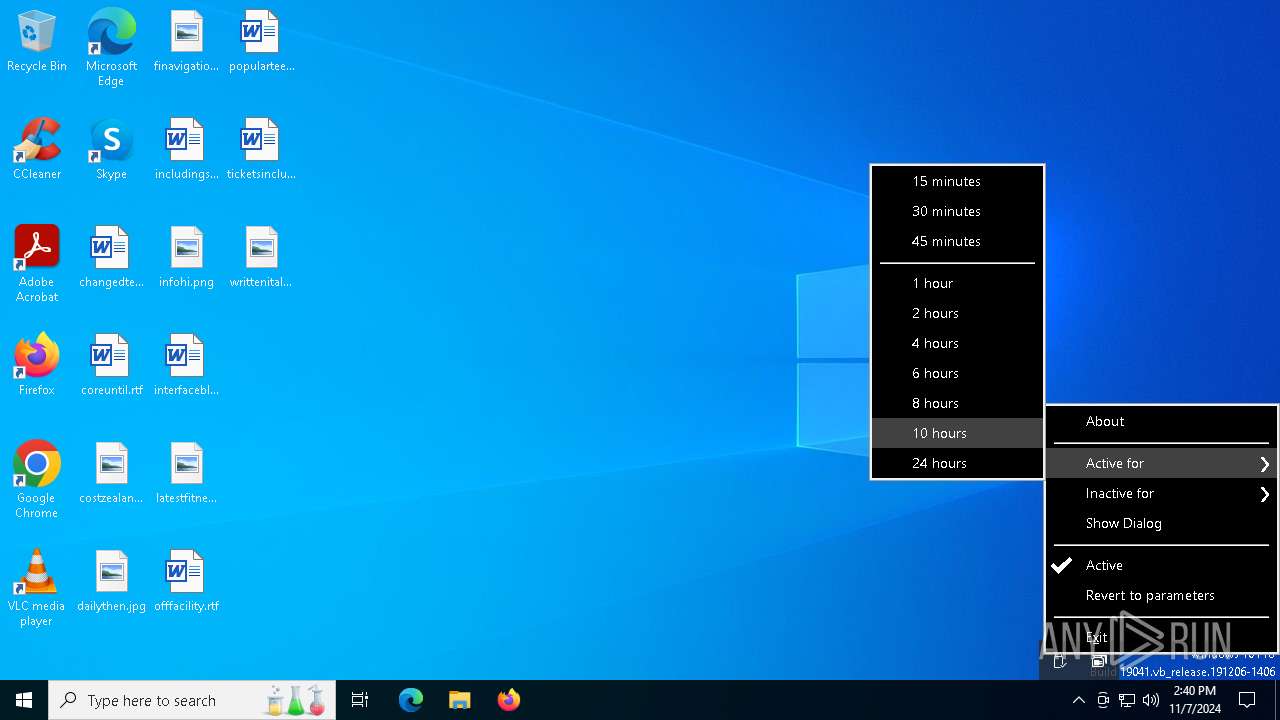Open Firefox from the taskbar

pyautogui.click(x=508, y=700)
